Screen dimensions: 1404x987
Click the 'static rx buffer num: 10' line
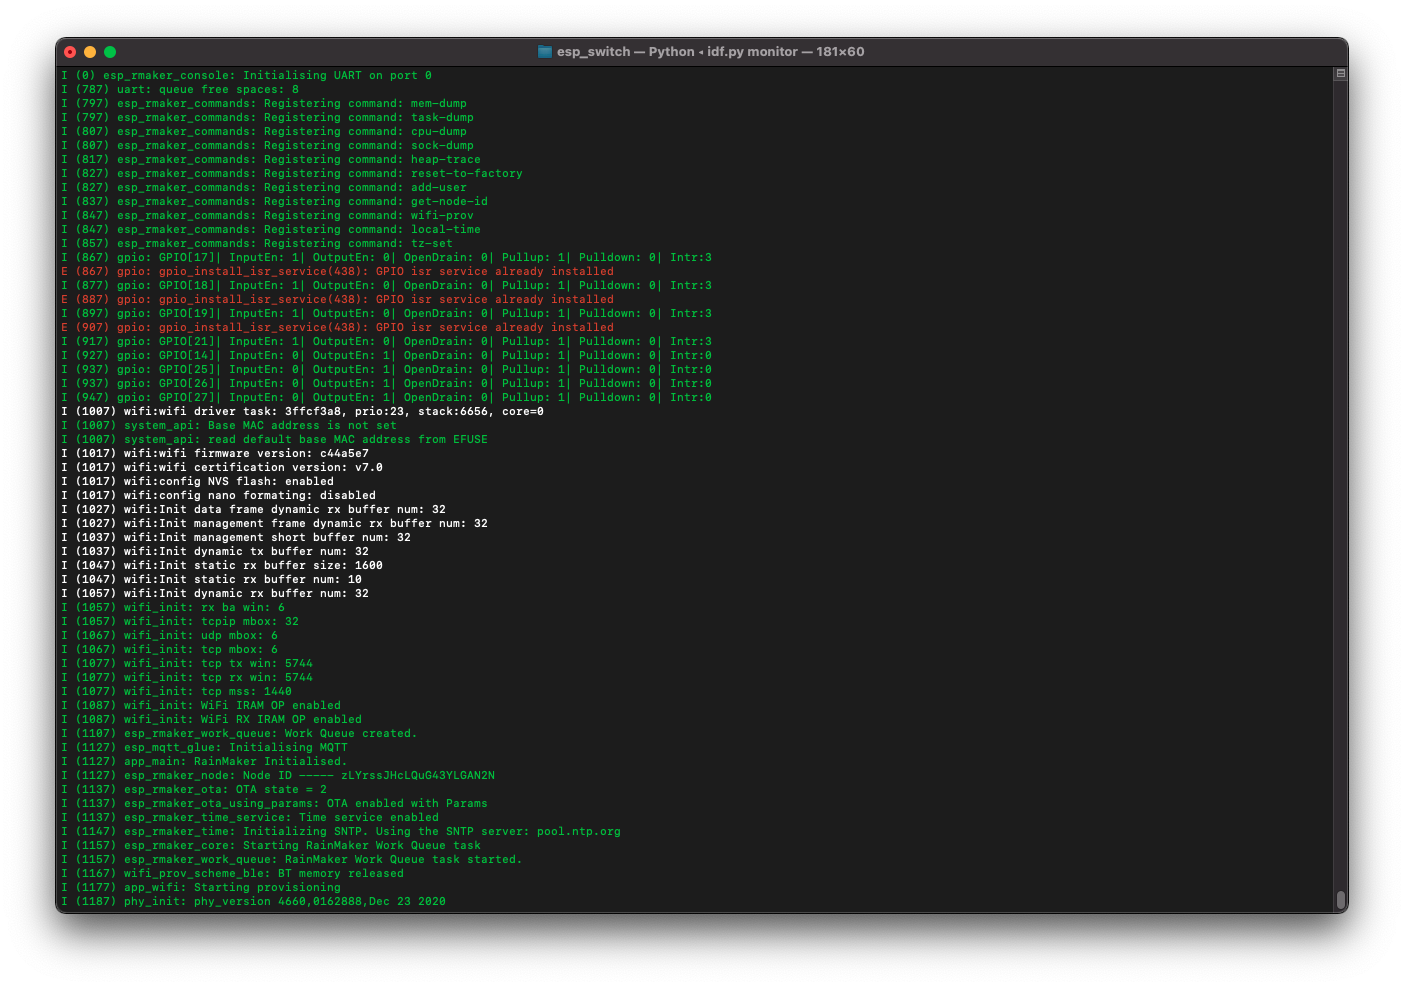[212, 579]
